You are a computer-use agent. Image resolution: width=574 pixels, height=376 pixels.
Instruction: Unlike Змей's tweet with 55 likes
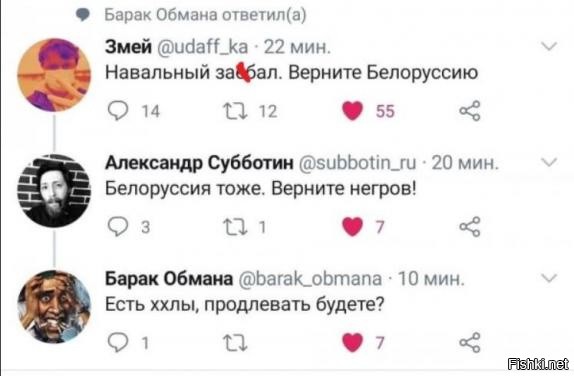[352, 111]
